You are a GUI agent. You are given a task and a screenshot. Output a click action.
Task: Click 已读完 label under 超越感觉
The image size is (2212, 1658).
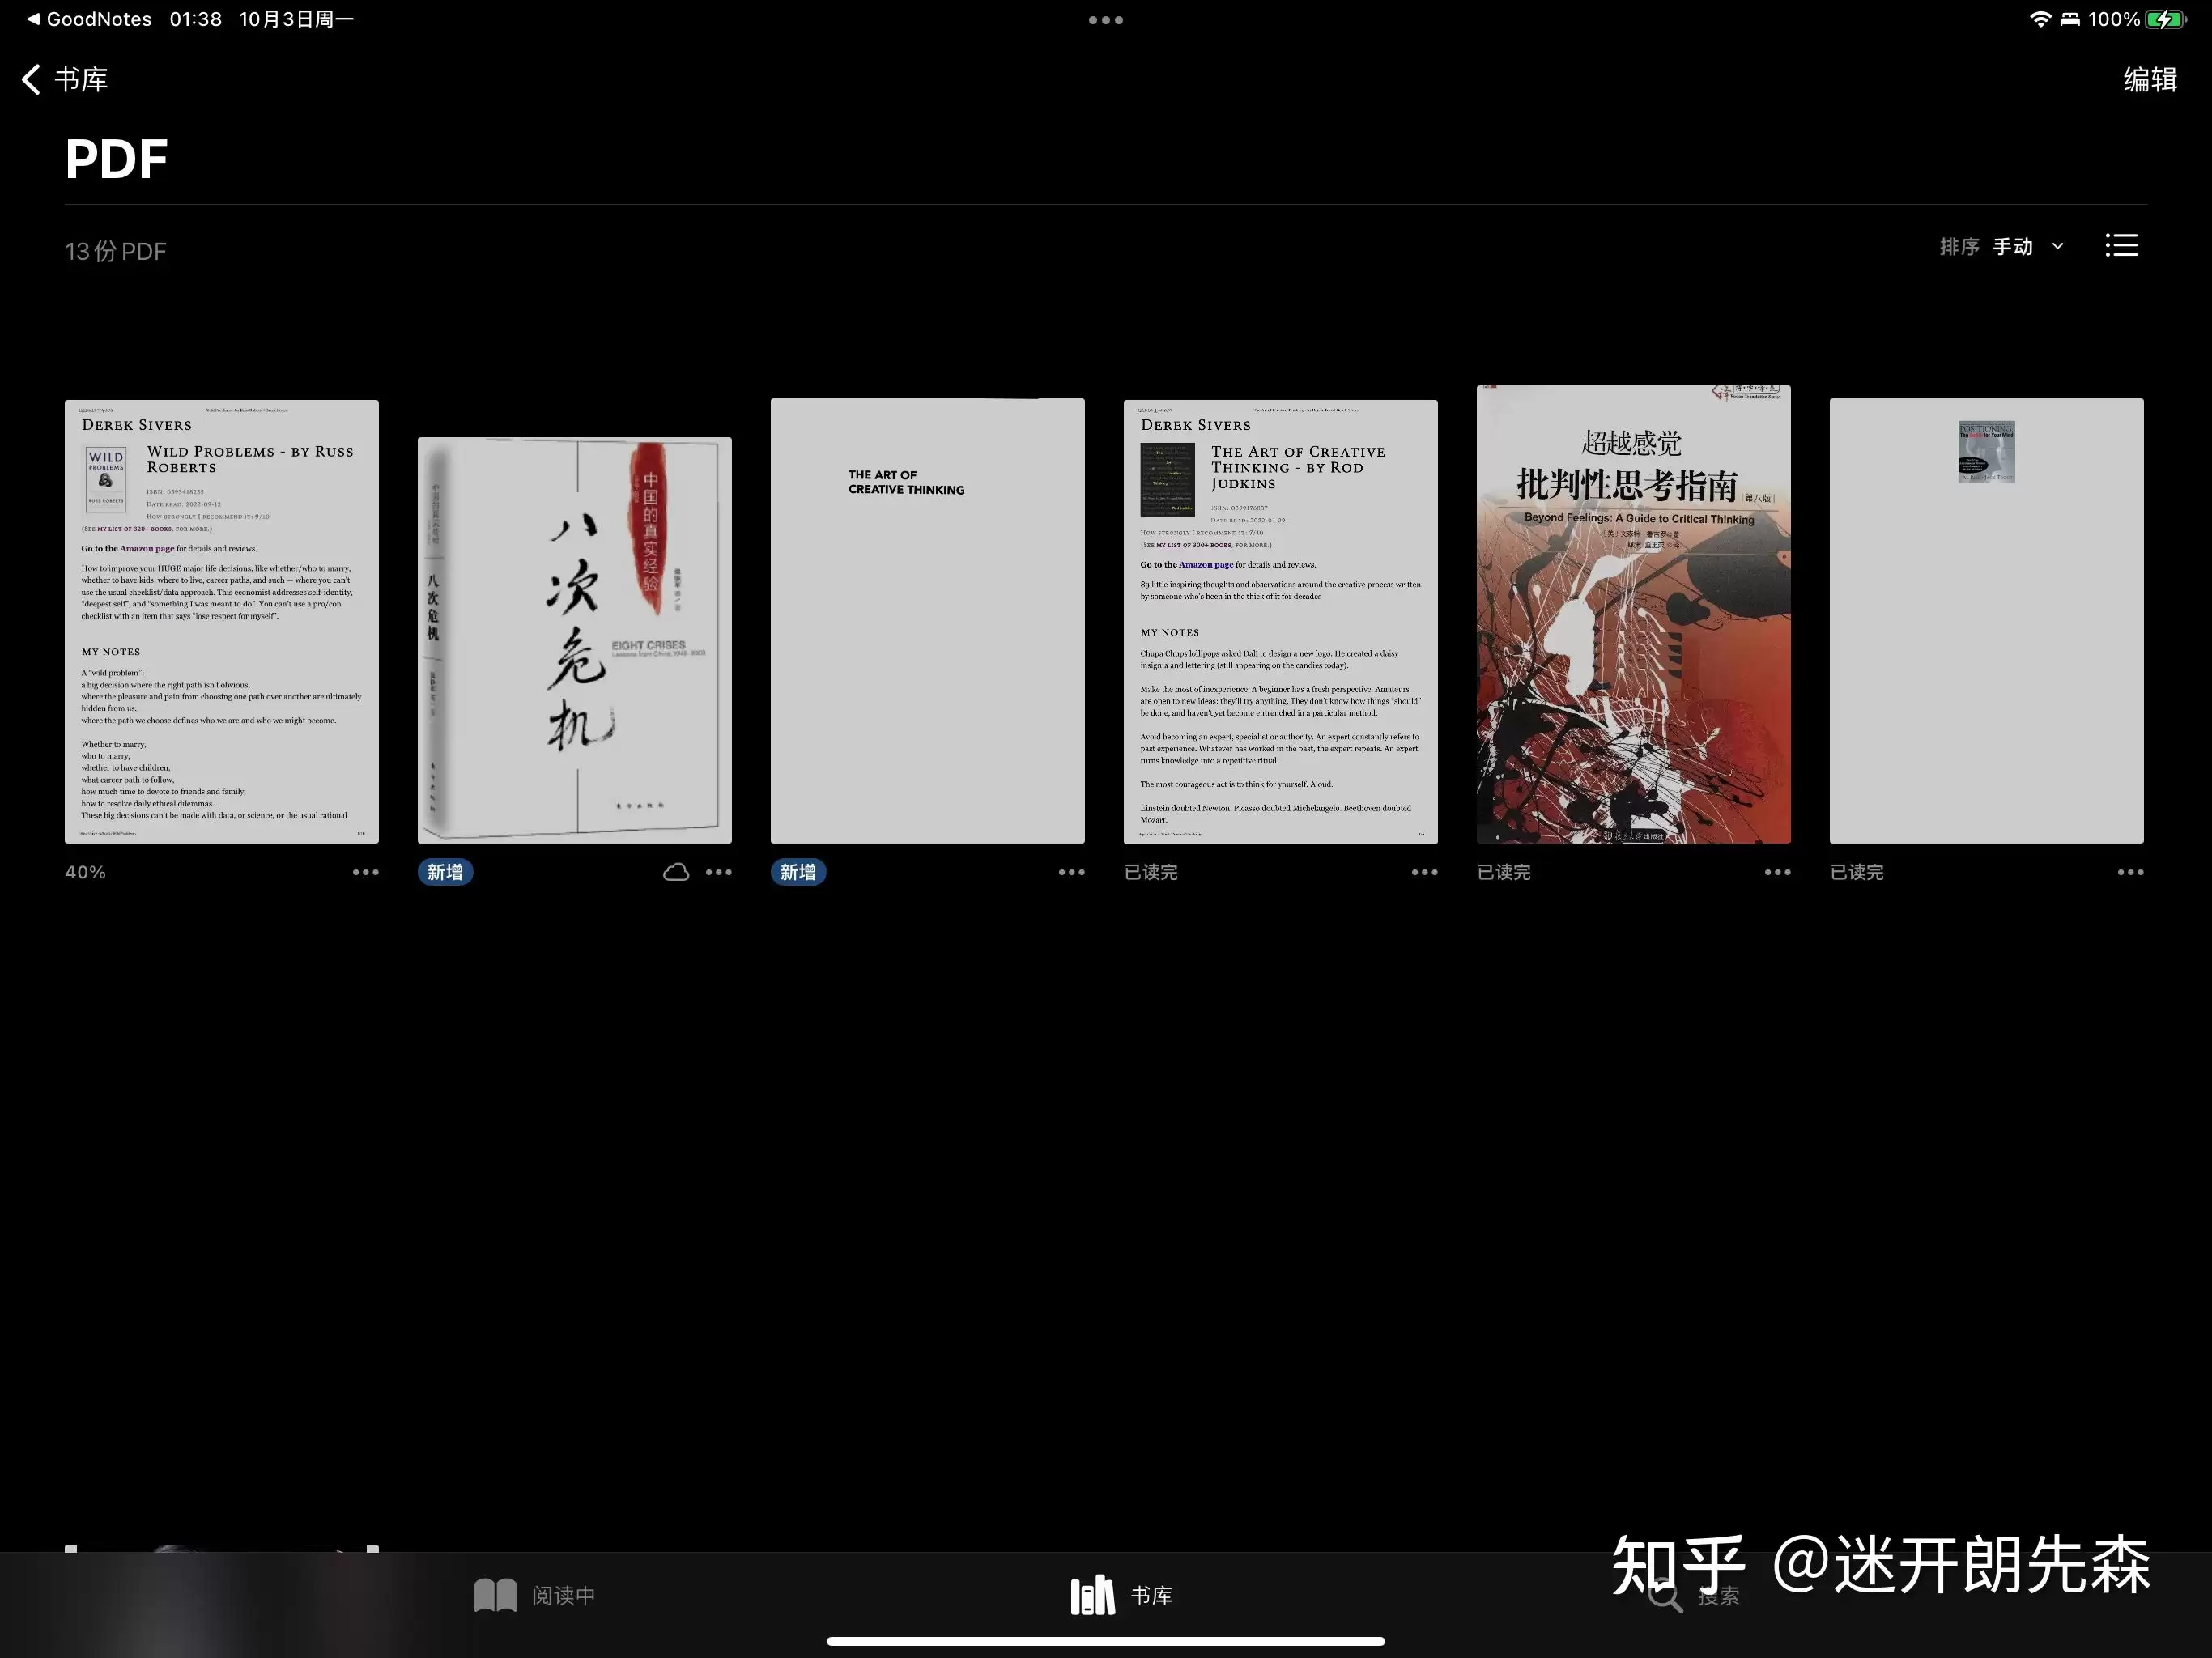point(1504,872)
